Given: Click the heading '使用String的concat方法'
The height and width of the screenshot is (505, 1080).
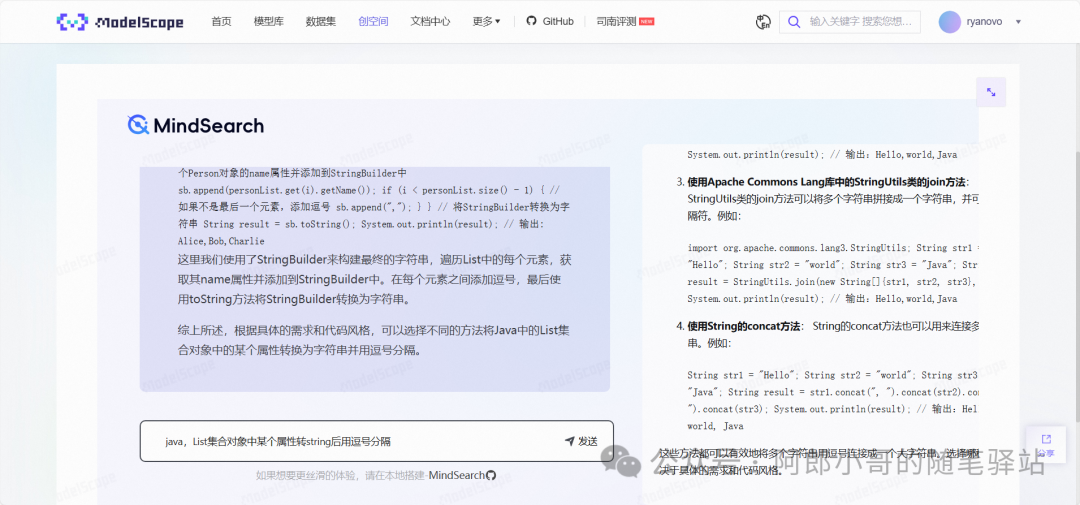Looking at the screenshot, I should pyautogui.click(x=743, y=326).
